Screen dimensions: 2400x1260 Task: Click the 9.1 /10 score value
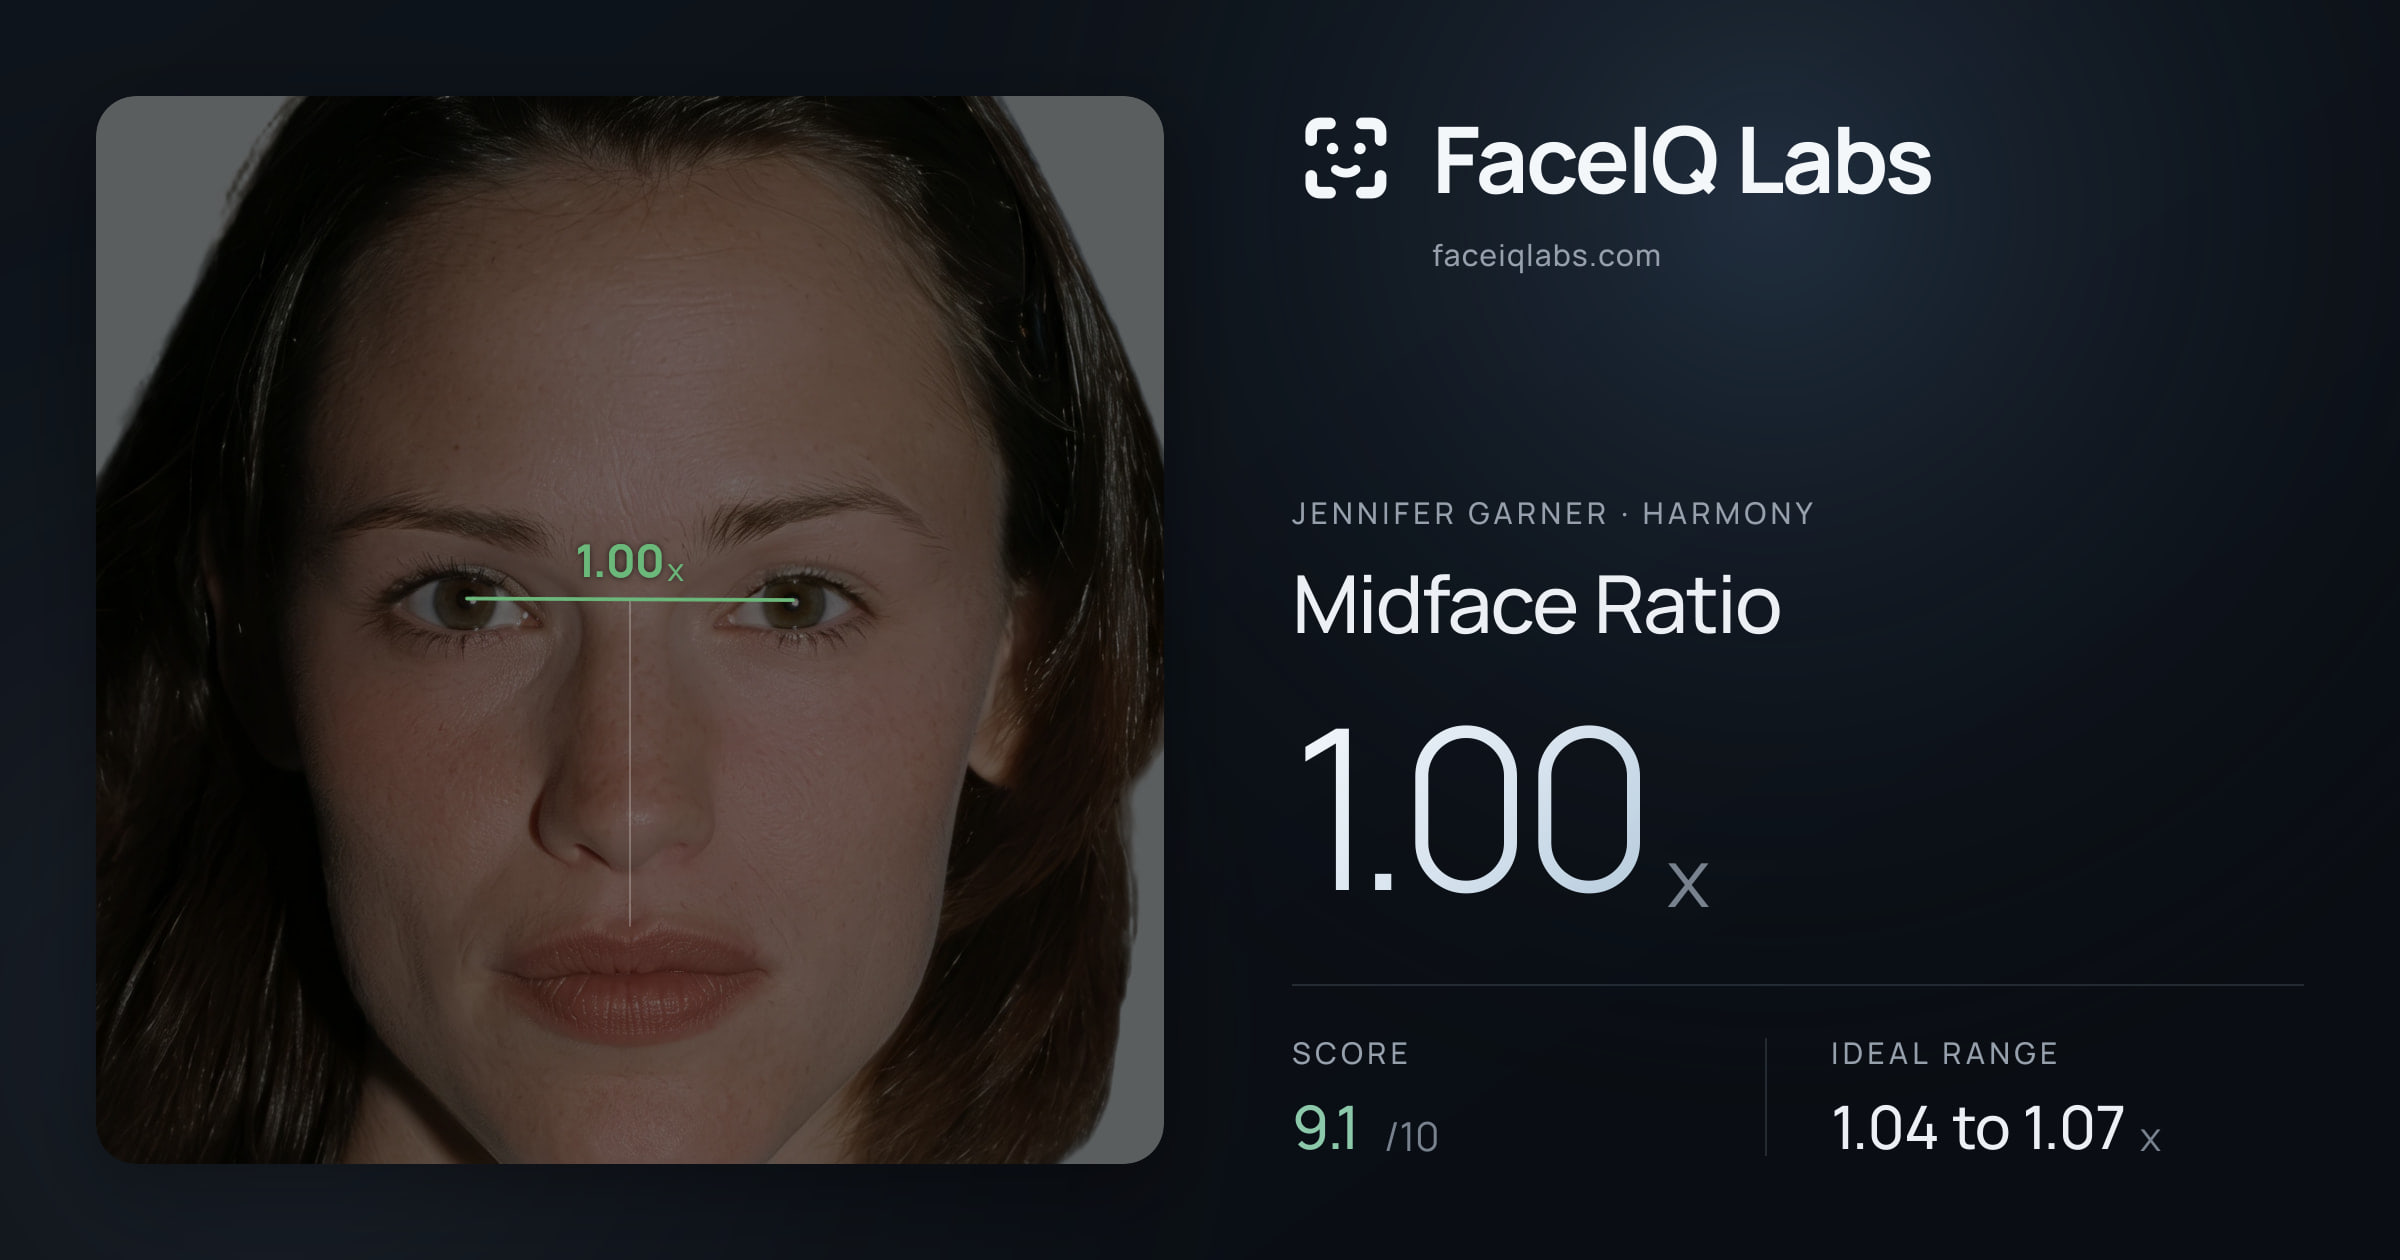coord(1365,1129)
